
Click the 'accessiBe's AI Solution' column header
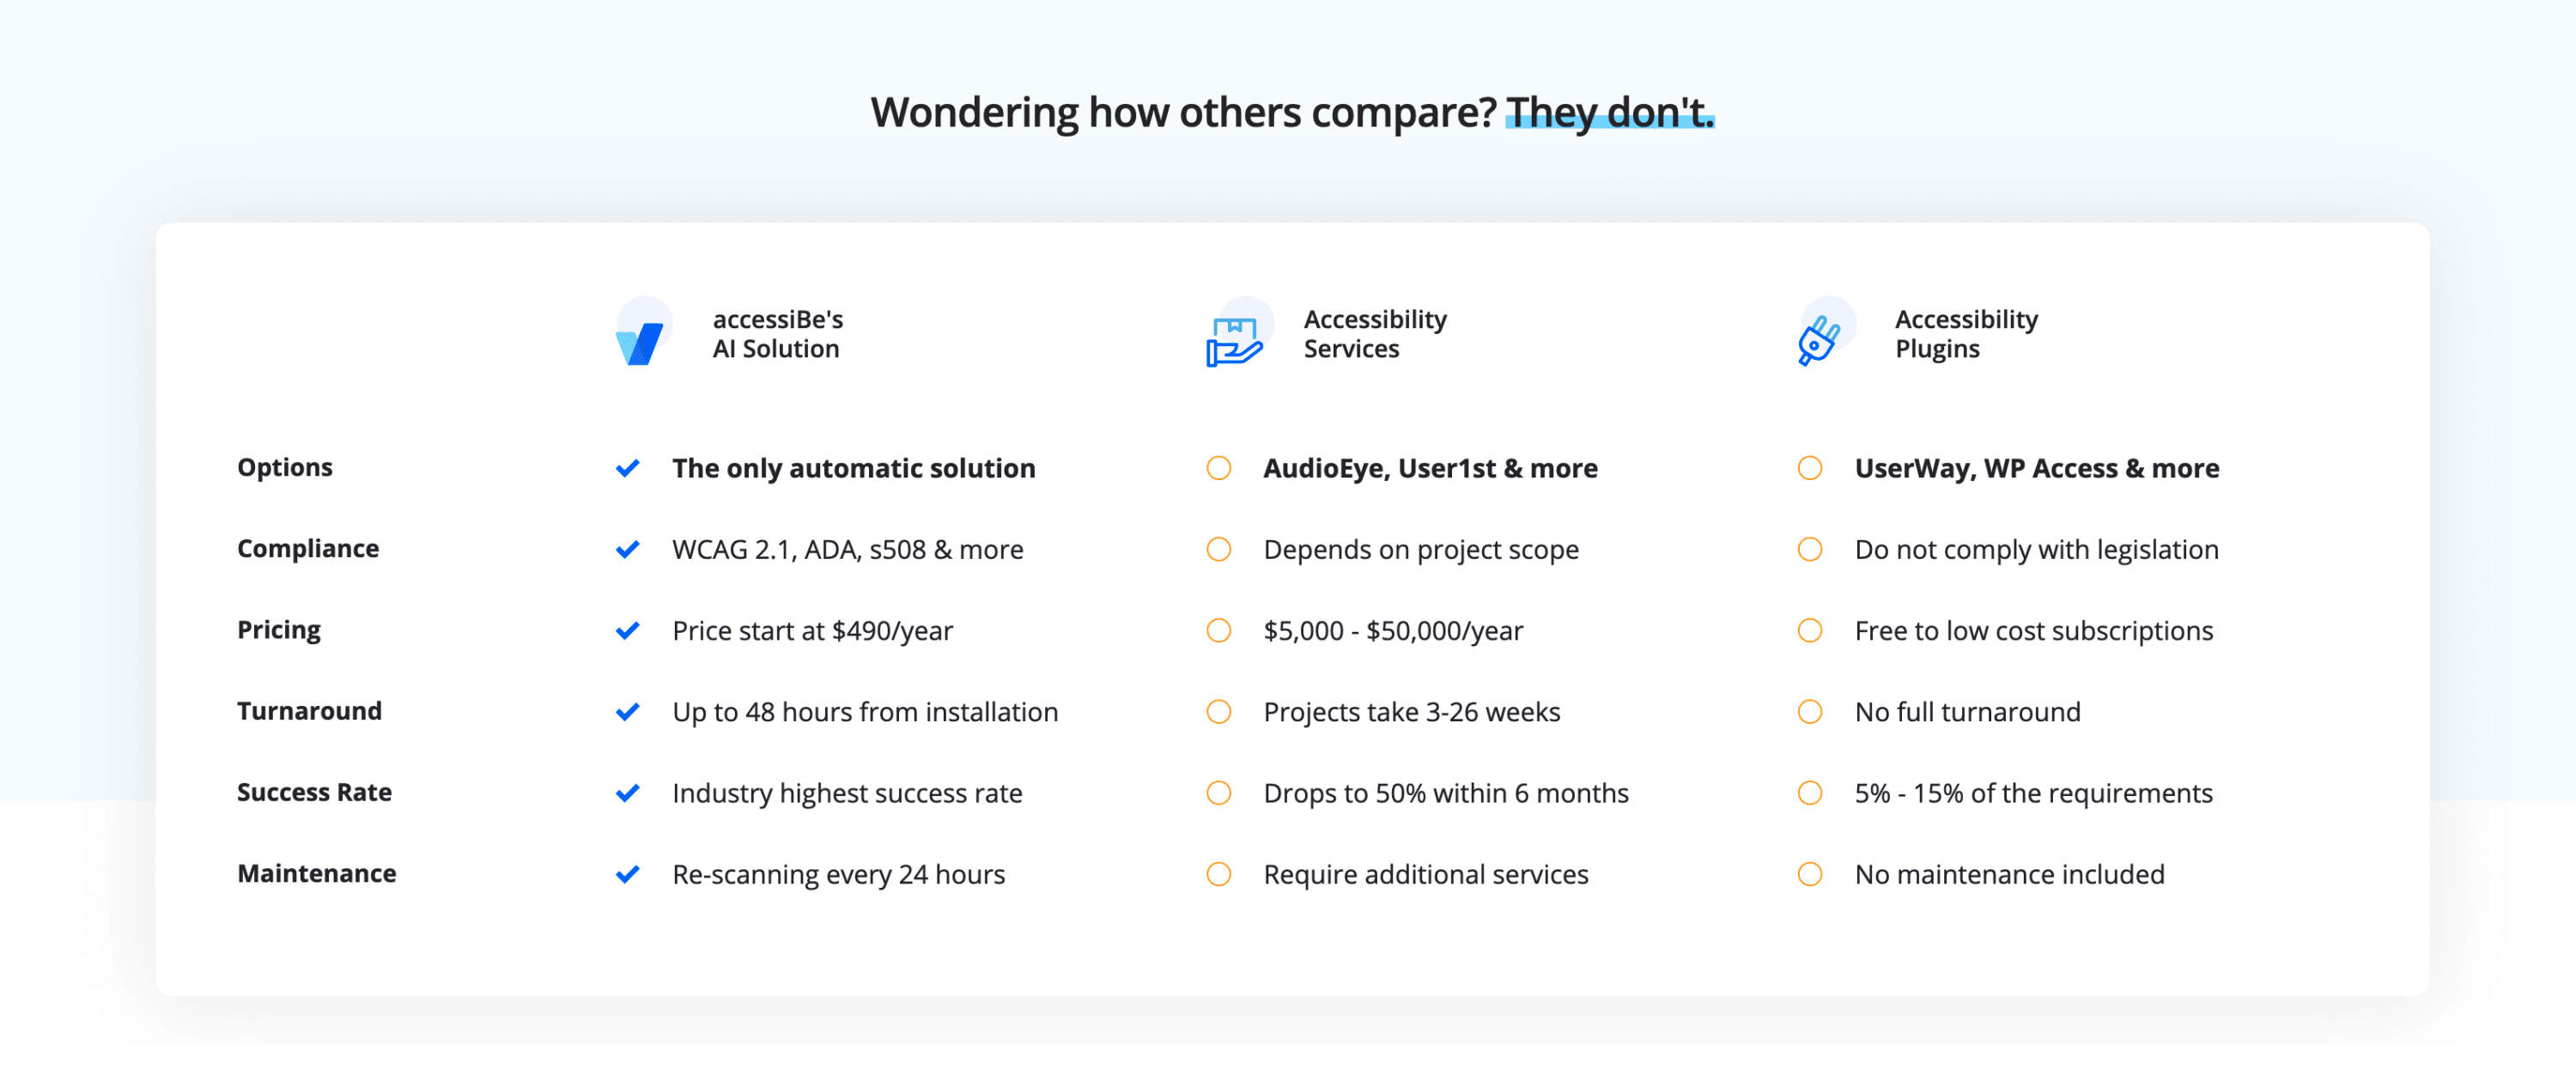pos(777,334)
